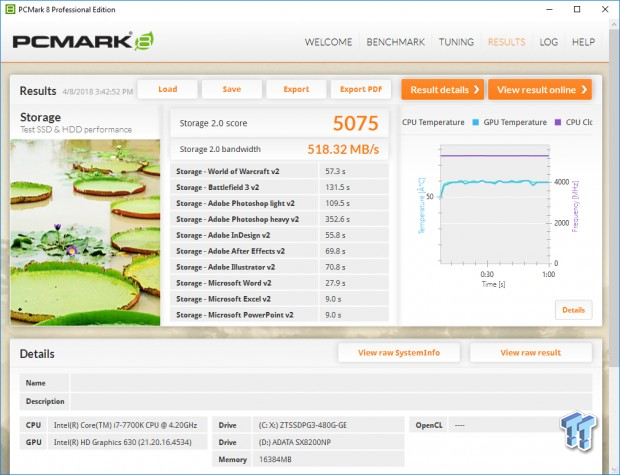Viewport: 620px width, 475px height.
Task: Show chart Details
Action: point(573,310)
